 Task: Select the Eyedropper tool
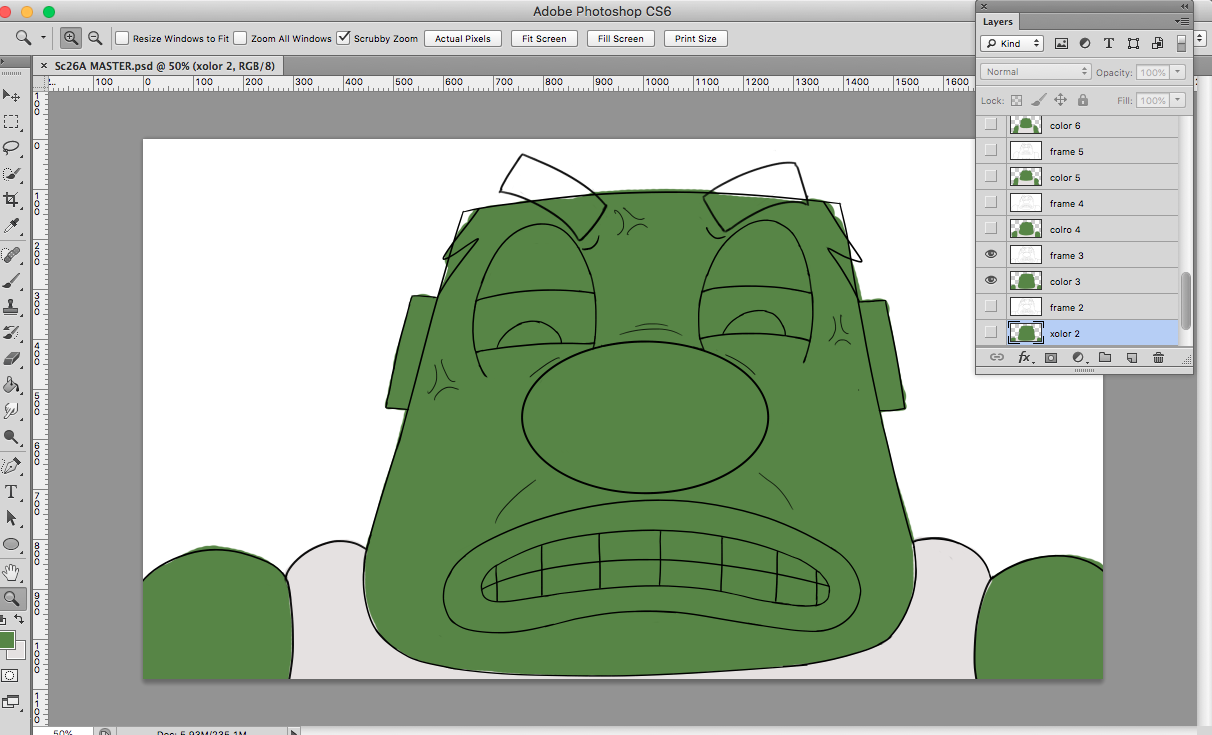[x=12, y=226]
